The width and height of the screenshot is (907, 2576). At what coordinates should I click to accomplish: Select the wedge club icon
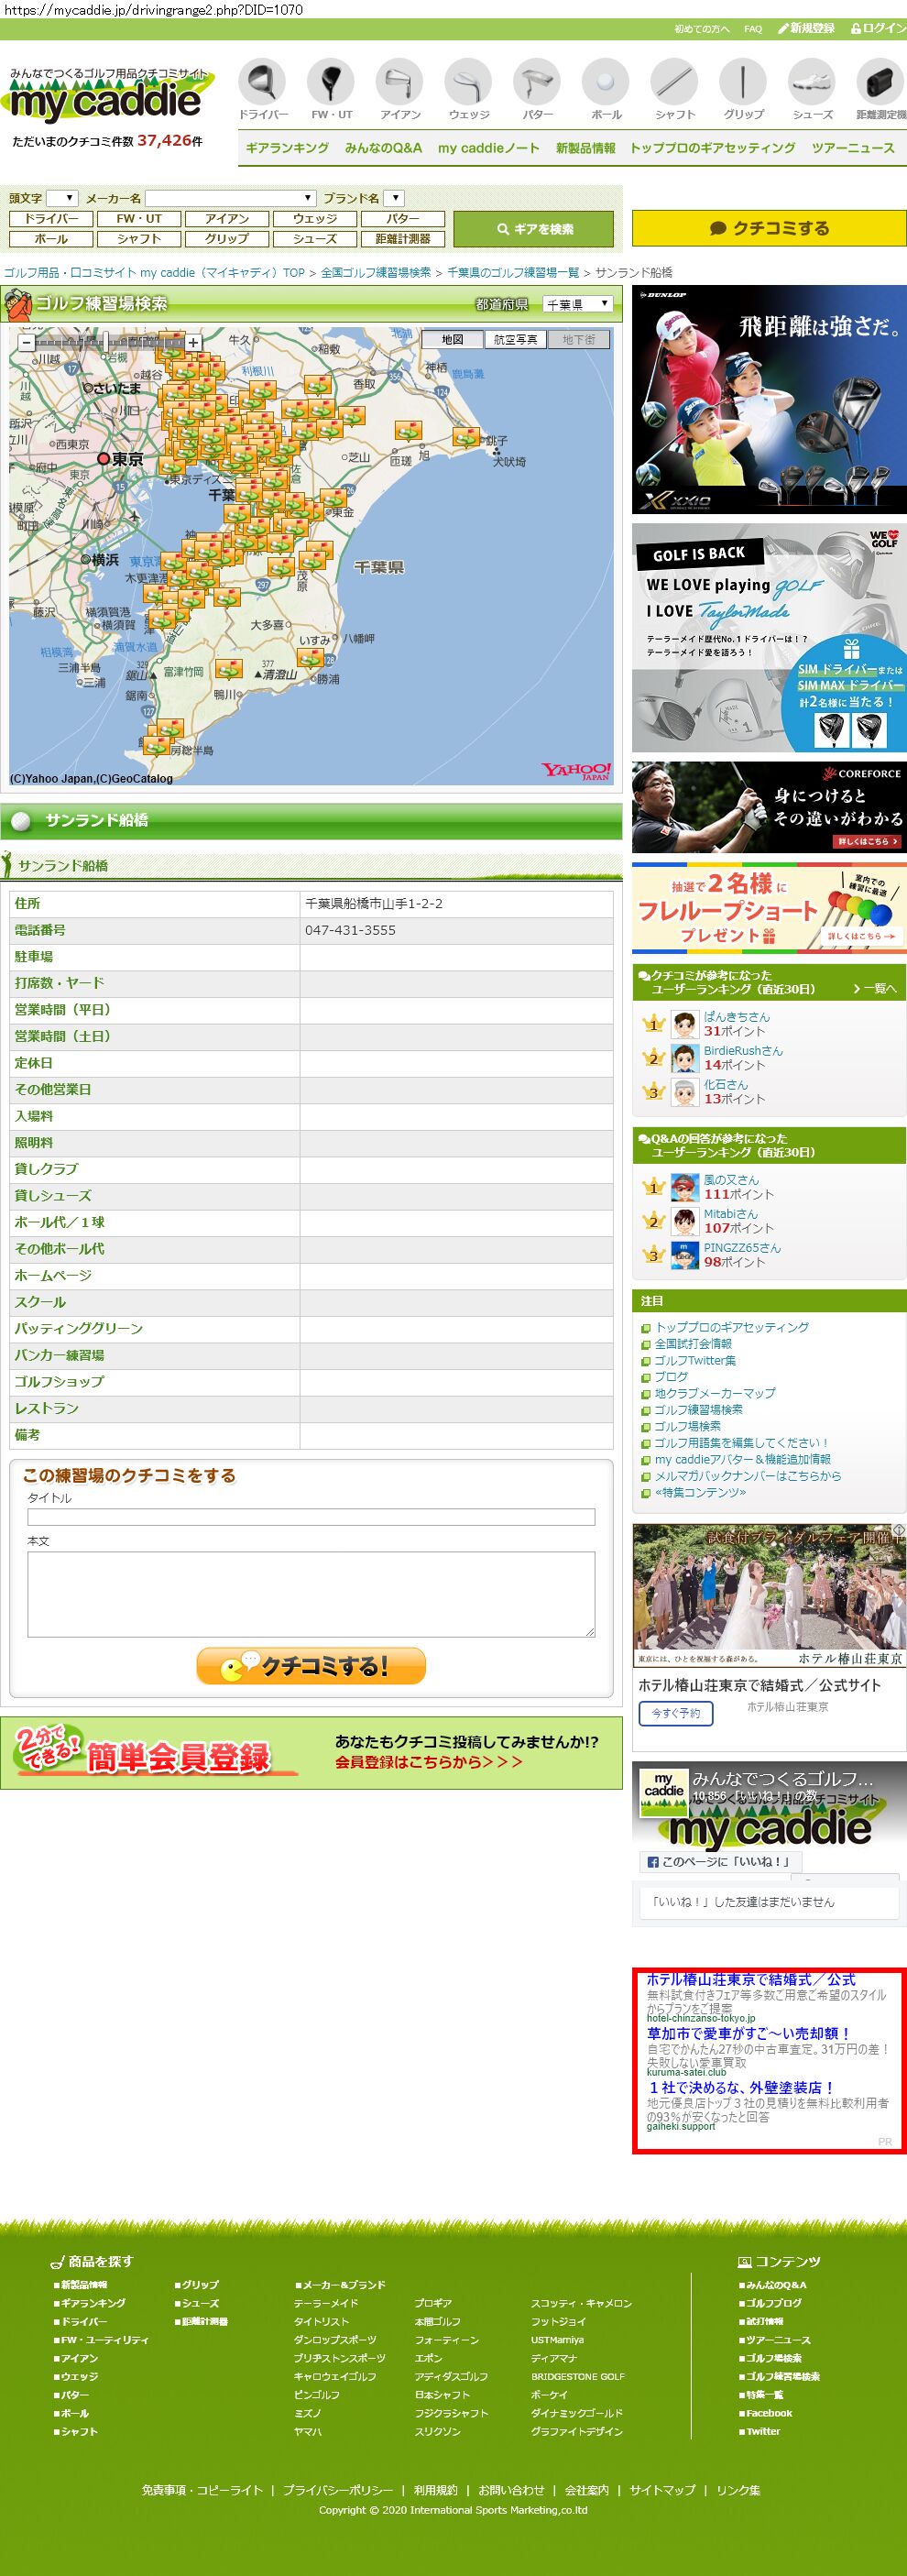468,82
